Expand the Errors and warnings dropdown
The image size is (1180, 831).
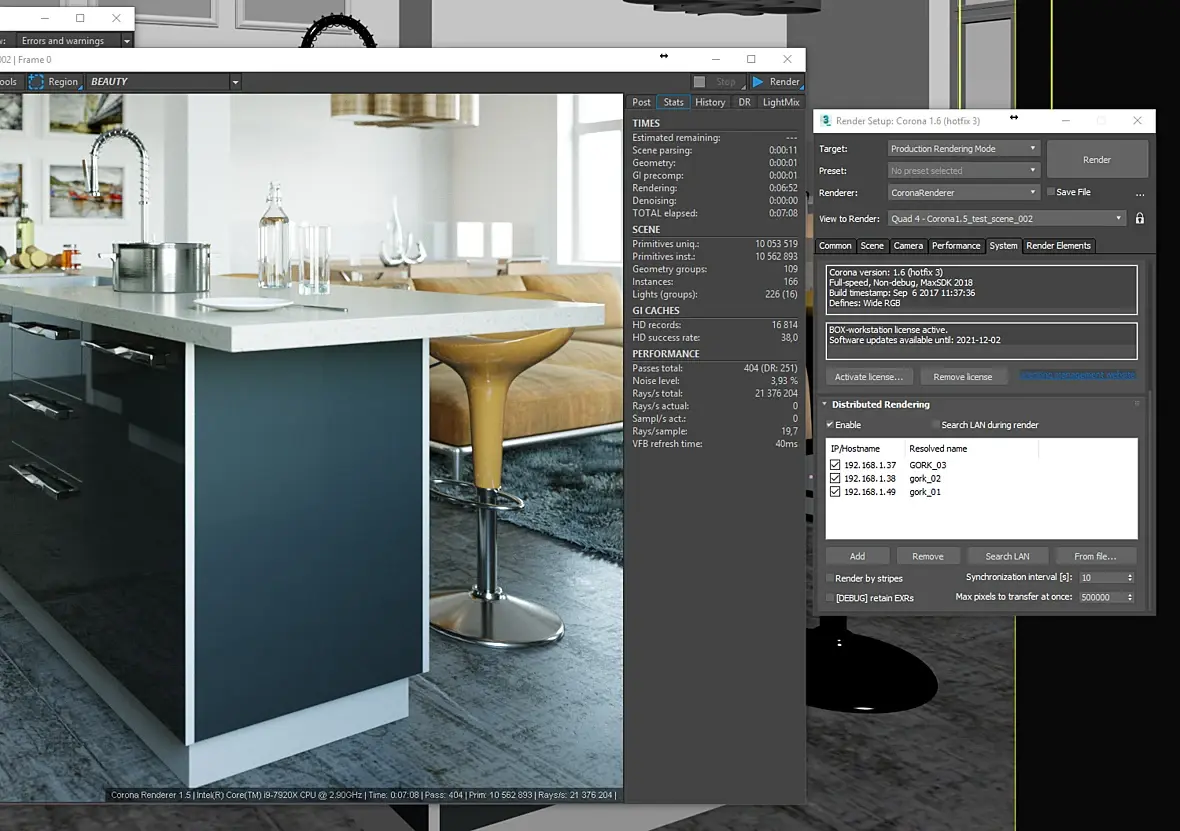tap(126, 41)
